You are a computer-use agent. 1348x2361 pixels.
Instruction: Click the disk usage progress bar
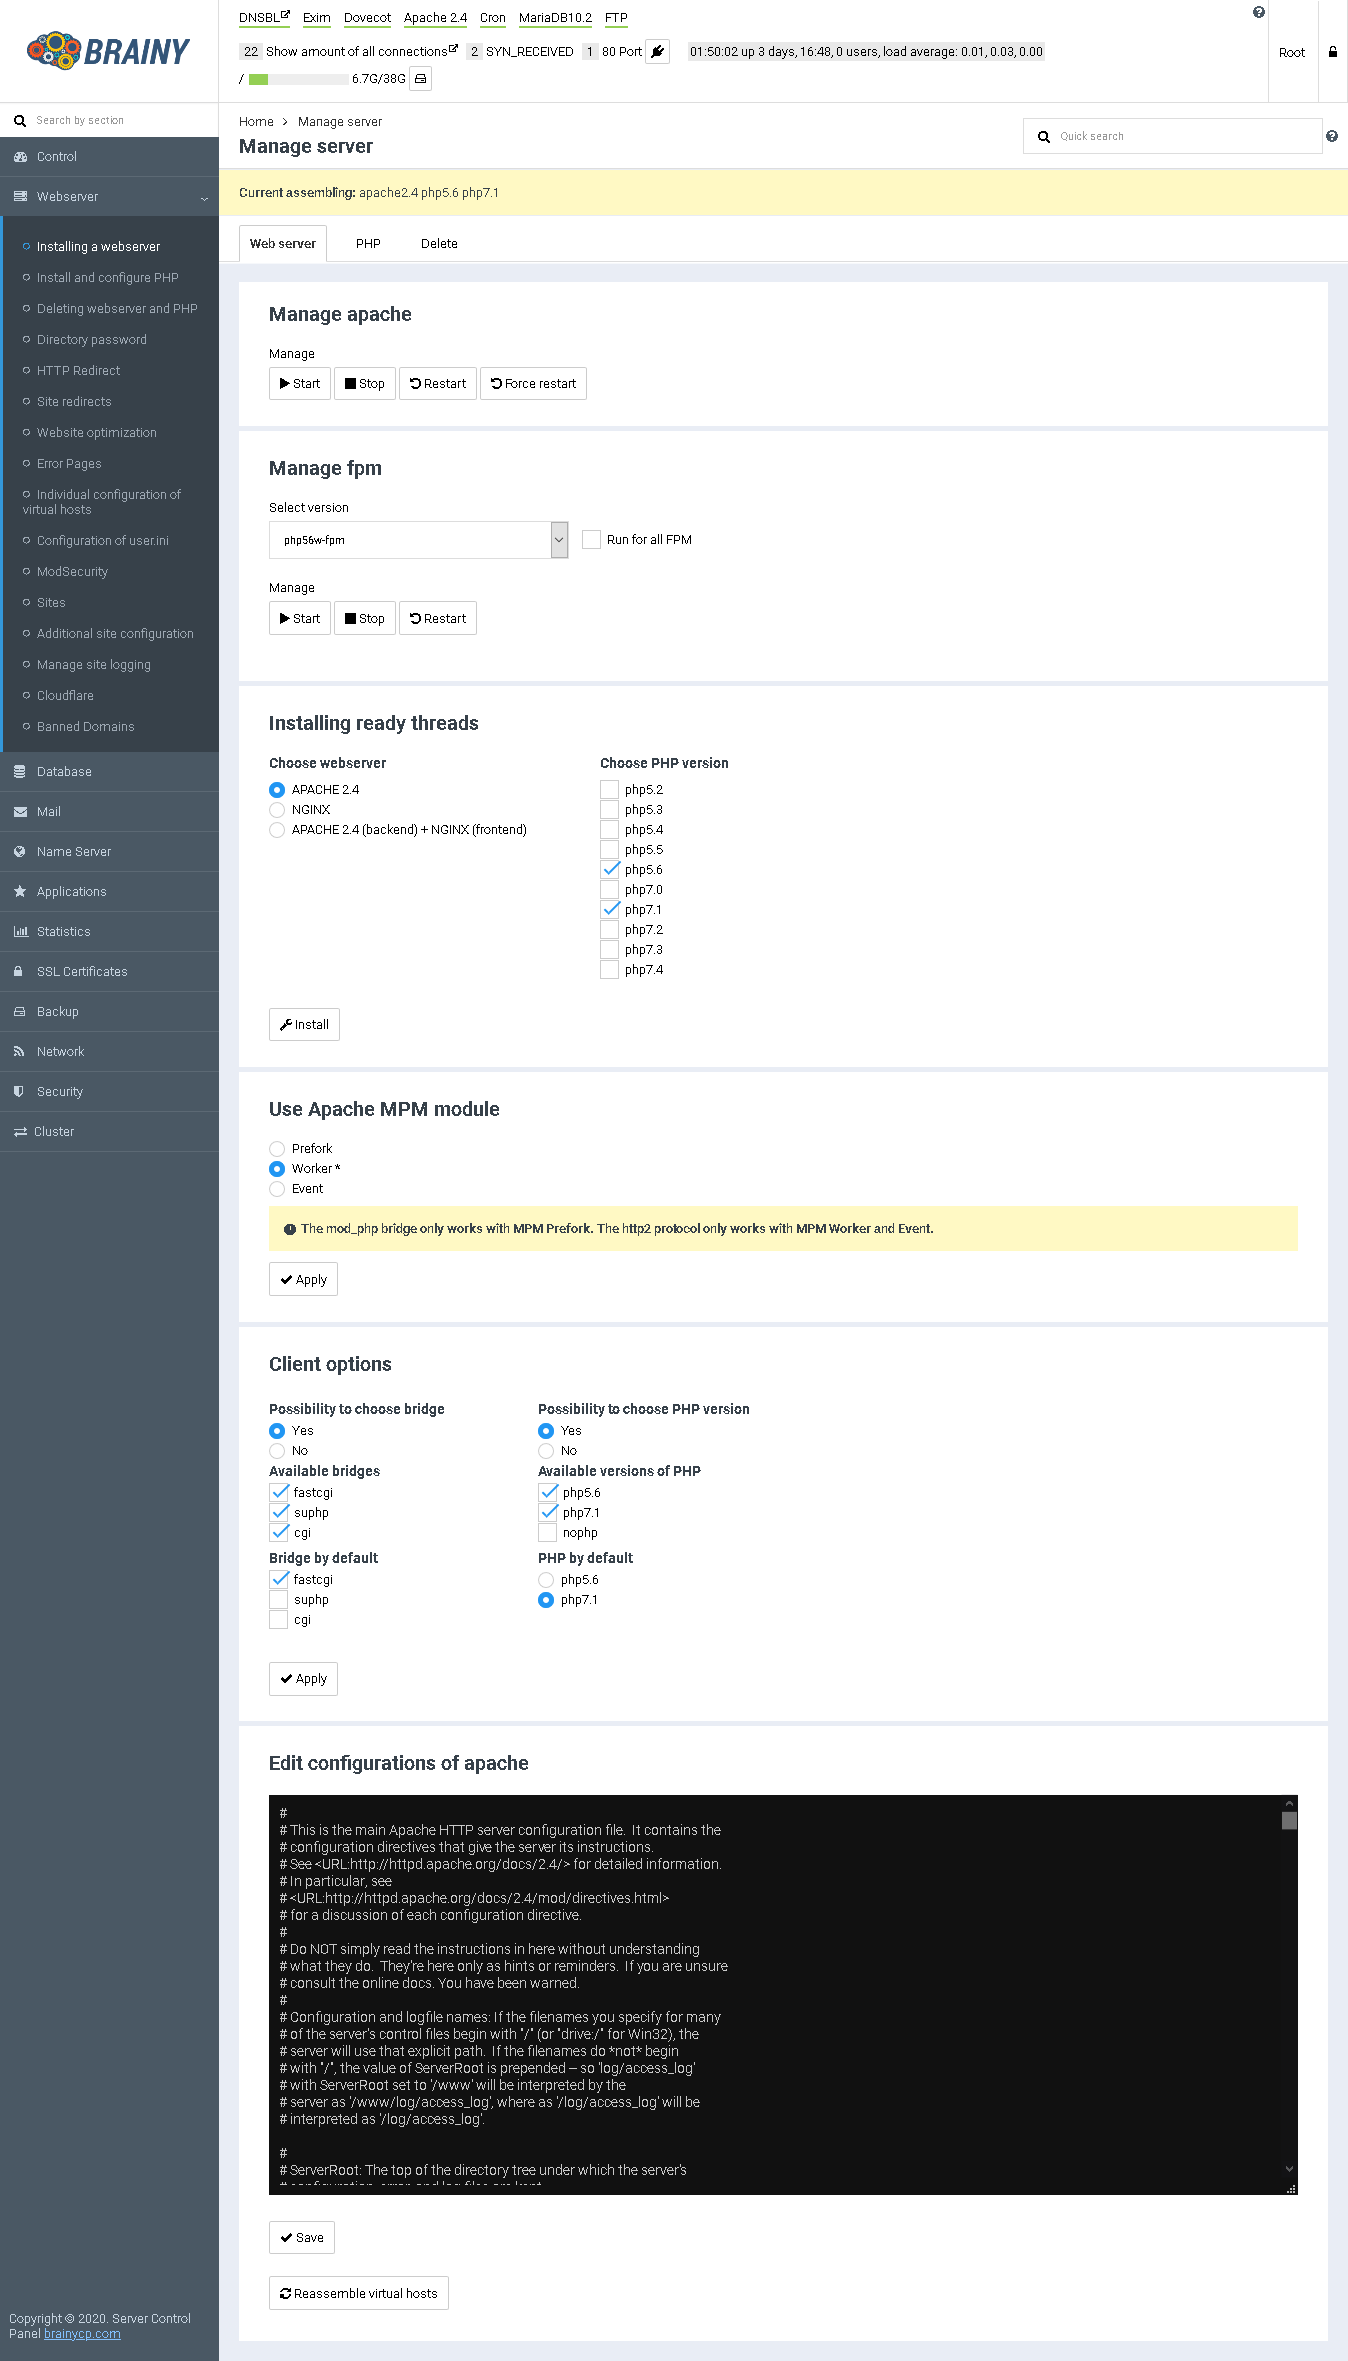(x=297, y=79)
